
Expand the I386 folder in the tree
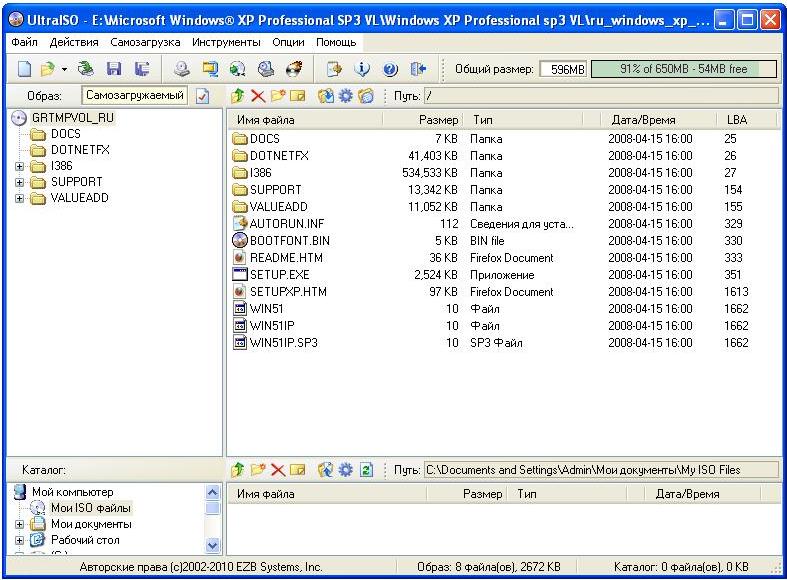click(19, 166)
